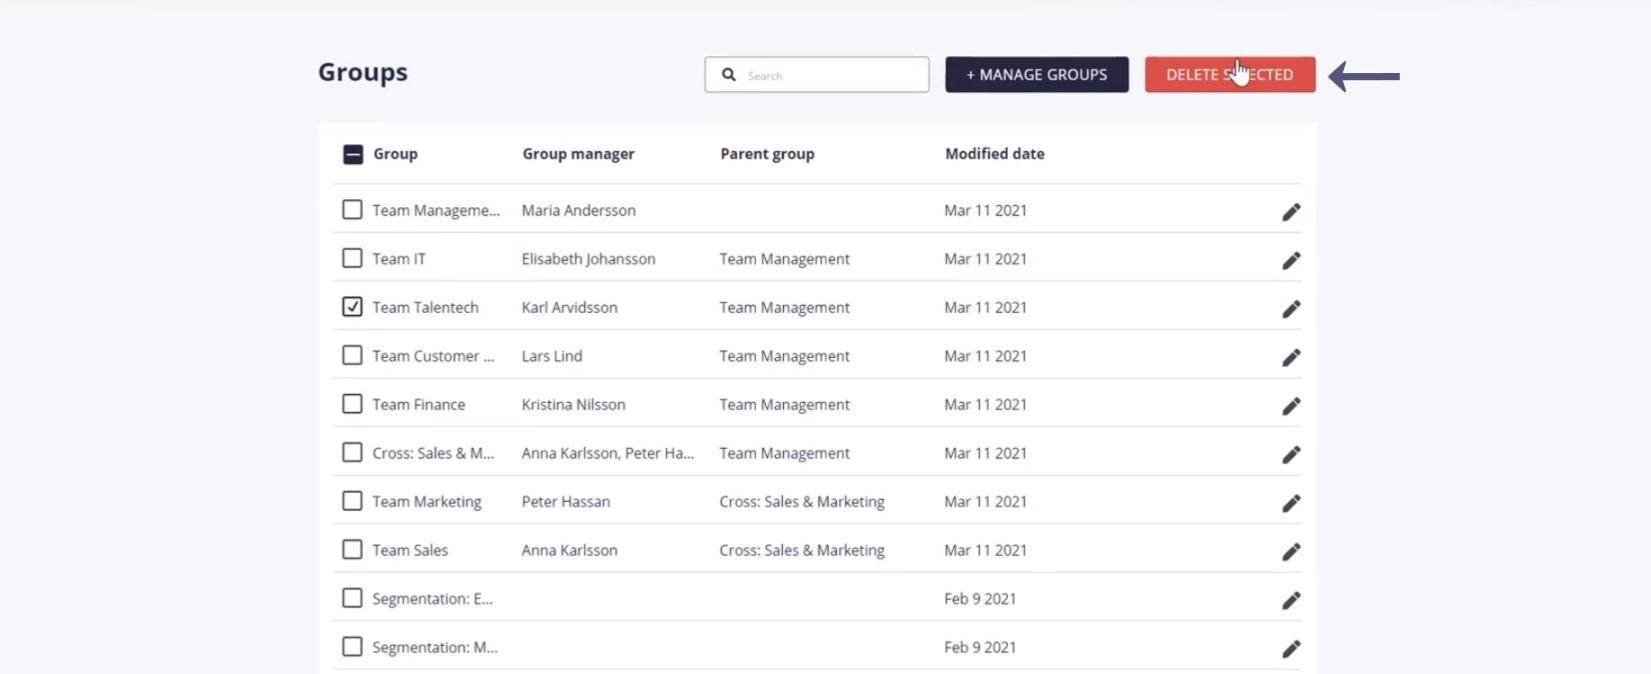Click Karl Arvidsson manager cell
This screenshot has width=1651, height=674.
[x=569, y=307]
